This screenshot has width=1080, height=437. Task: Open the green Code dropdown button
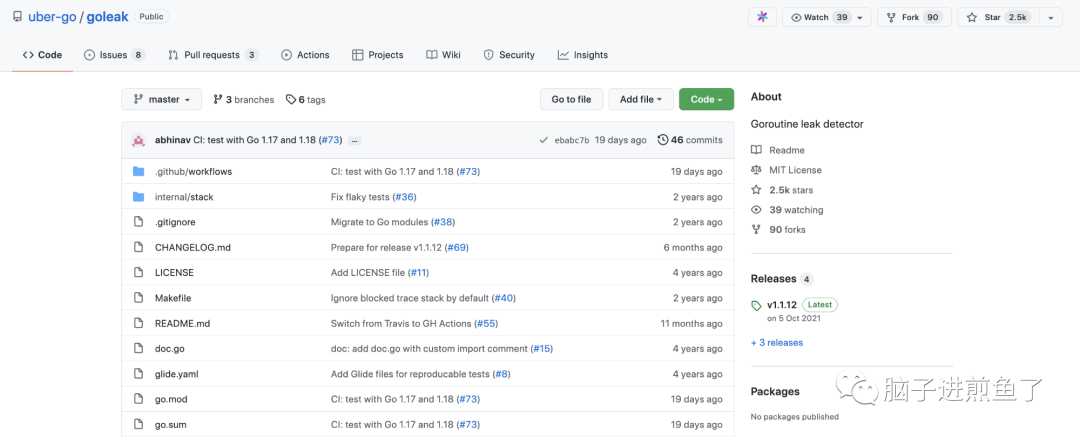coord(706,99)
